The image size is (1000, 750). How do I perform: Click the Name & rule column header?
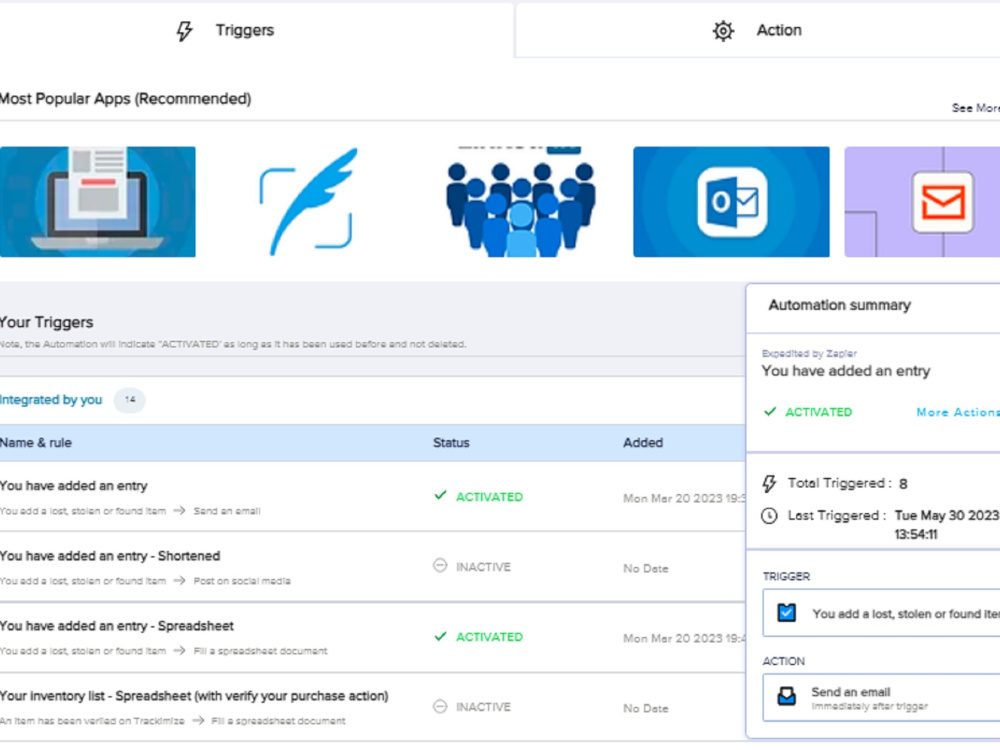pos(36,443)
